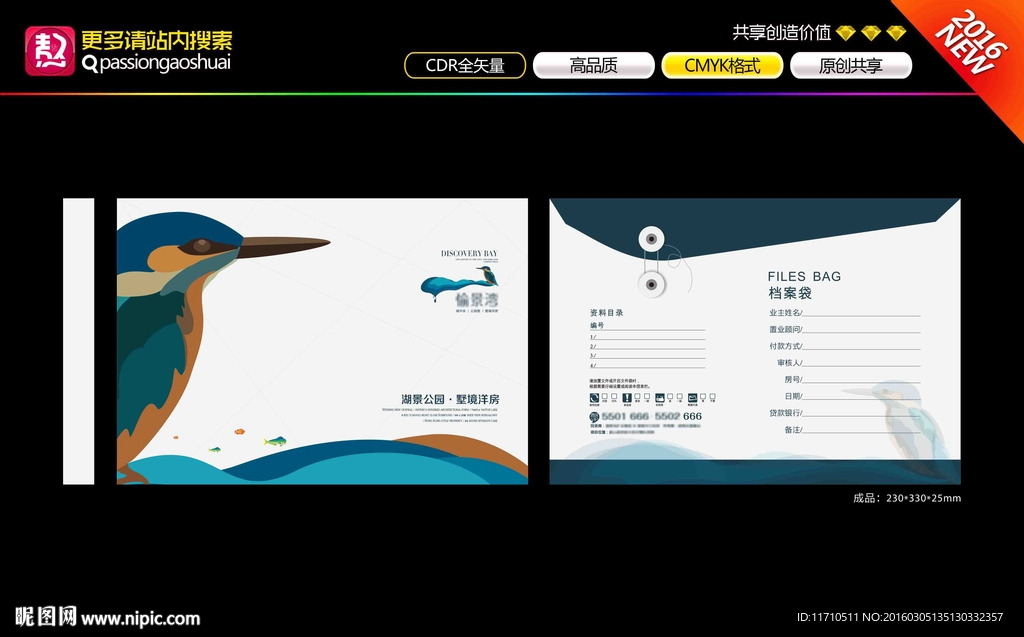Click the 业主姓名 field line
Viewport: 1024px width, 637px height.
(x=844, y=313)
